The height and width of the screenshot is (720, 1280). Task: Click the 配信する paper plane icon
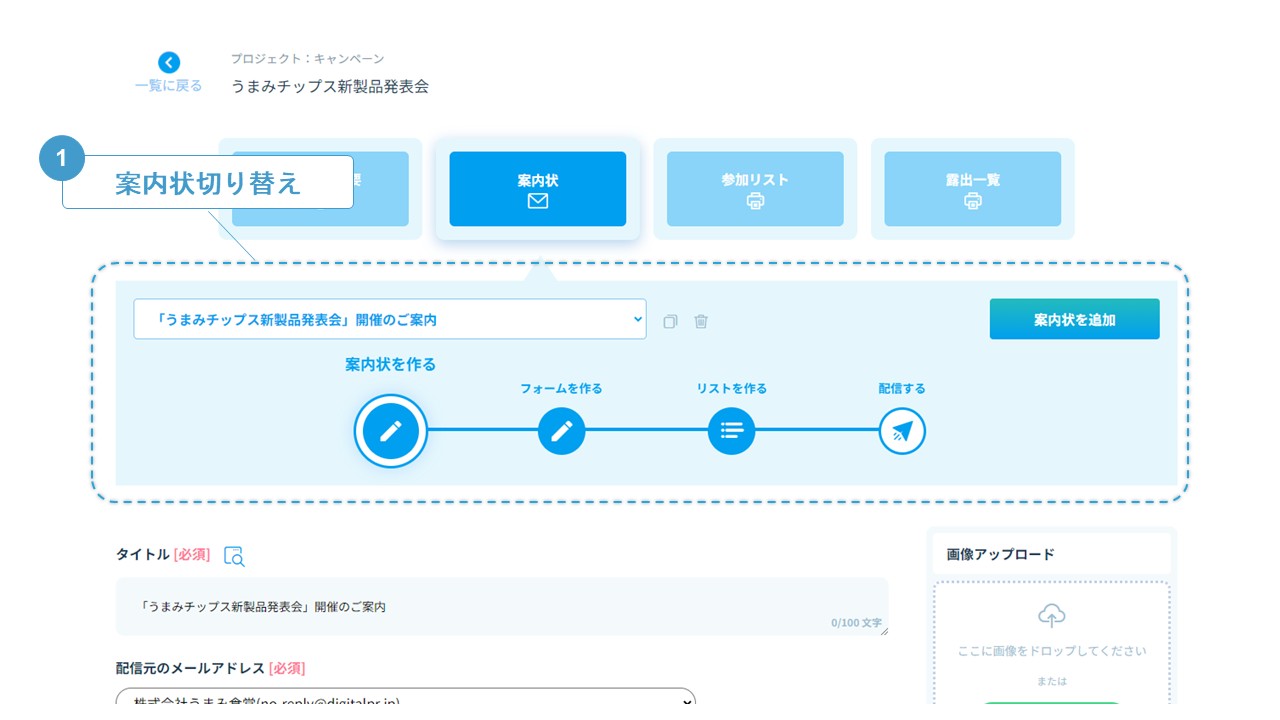[902, 432]
